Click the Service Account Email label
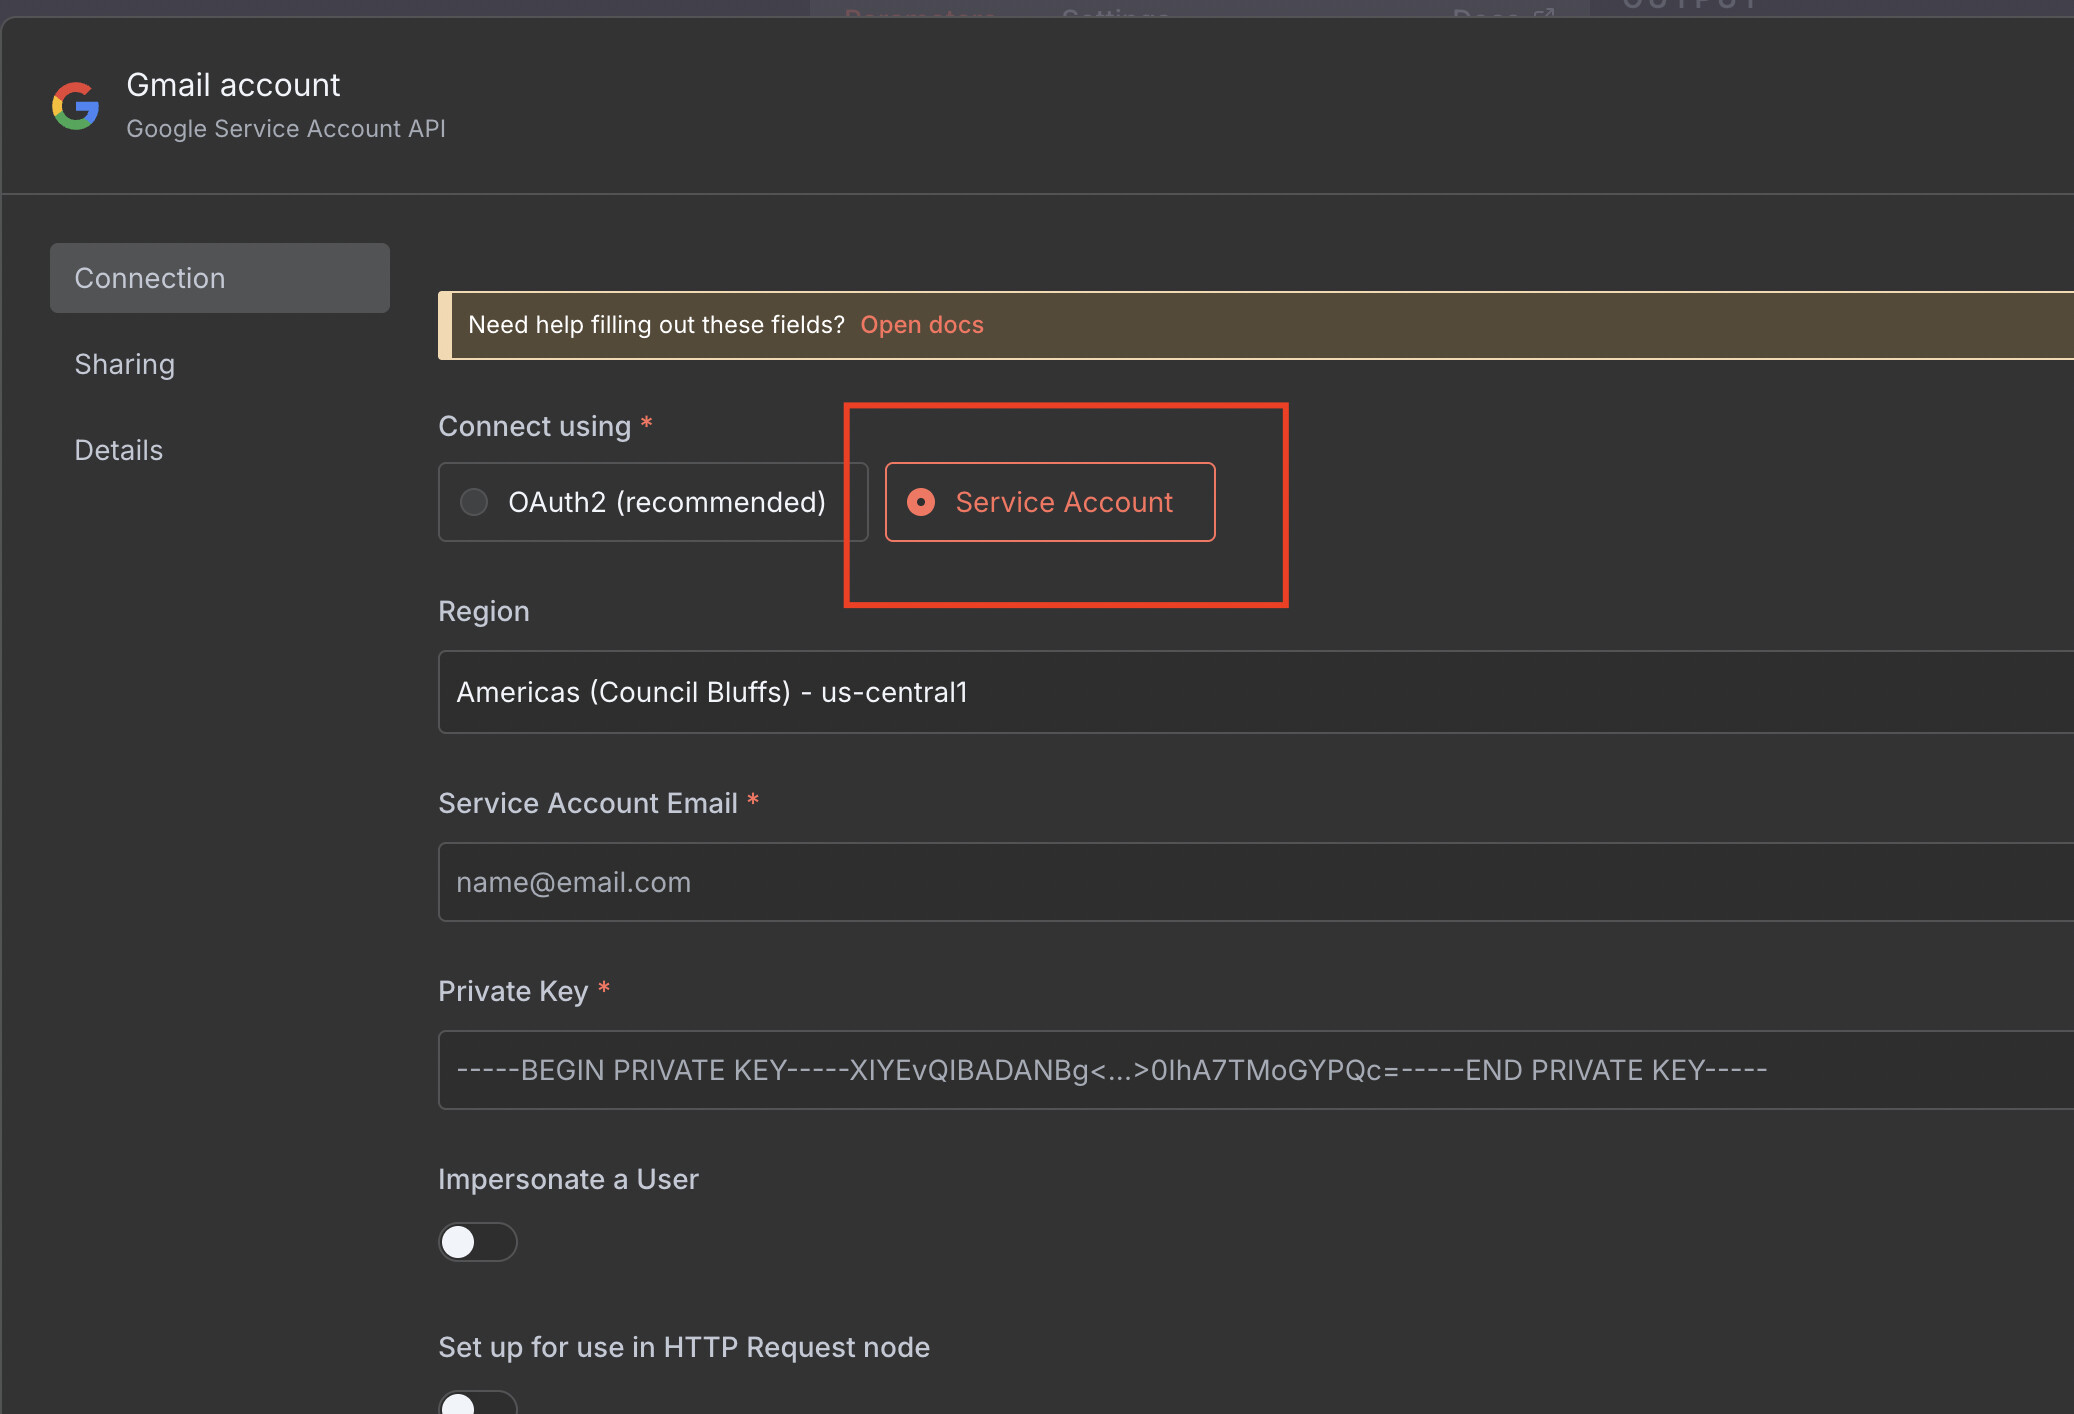 pos(588,803)
